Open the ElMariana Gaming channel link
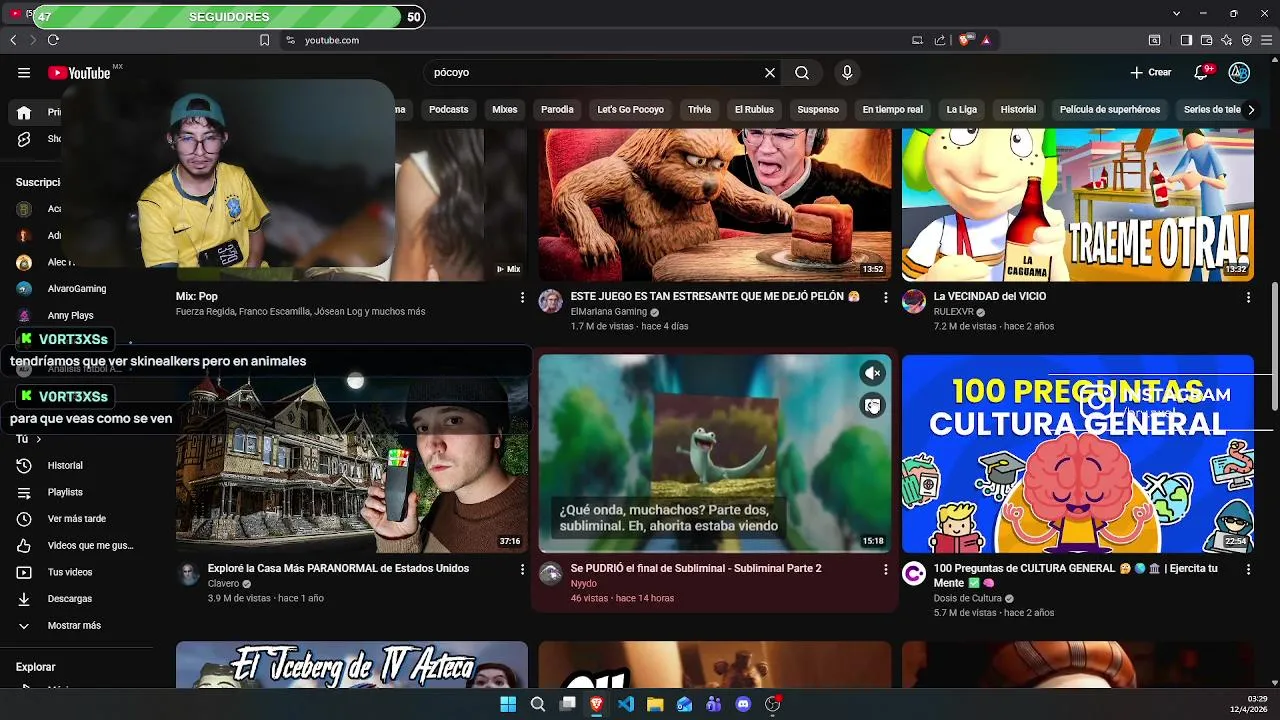 (609, 312)
